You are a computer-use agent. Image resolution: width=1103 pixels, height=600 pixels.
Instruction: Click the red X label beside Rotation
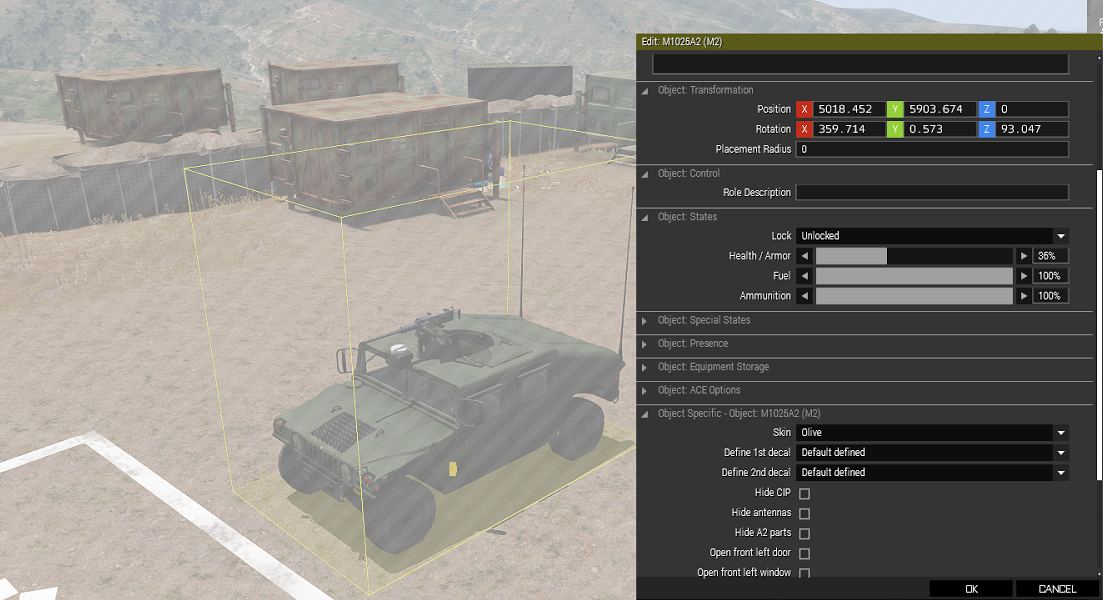coord(804,129)
